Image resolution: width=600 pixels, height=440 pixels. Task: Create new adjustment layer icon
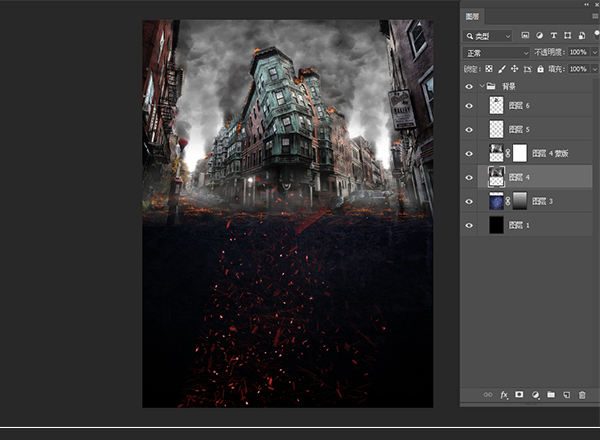(x=535, y=395)
